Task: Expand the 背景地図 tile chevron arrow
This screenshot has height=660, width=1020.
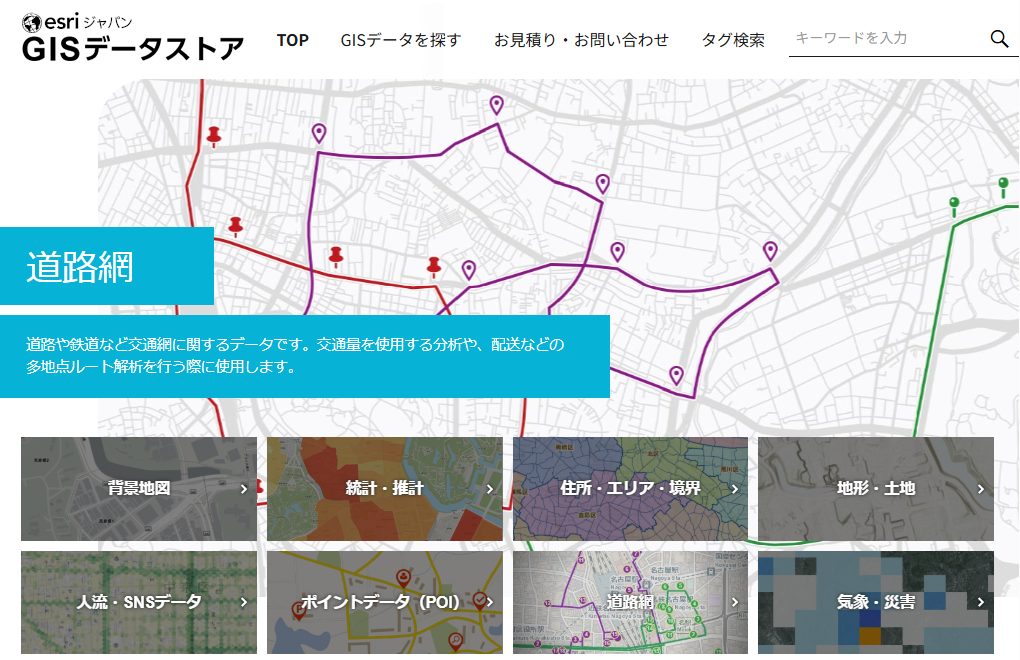Action: [244, 489]
